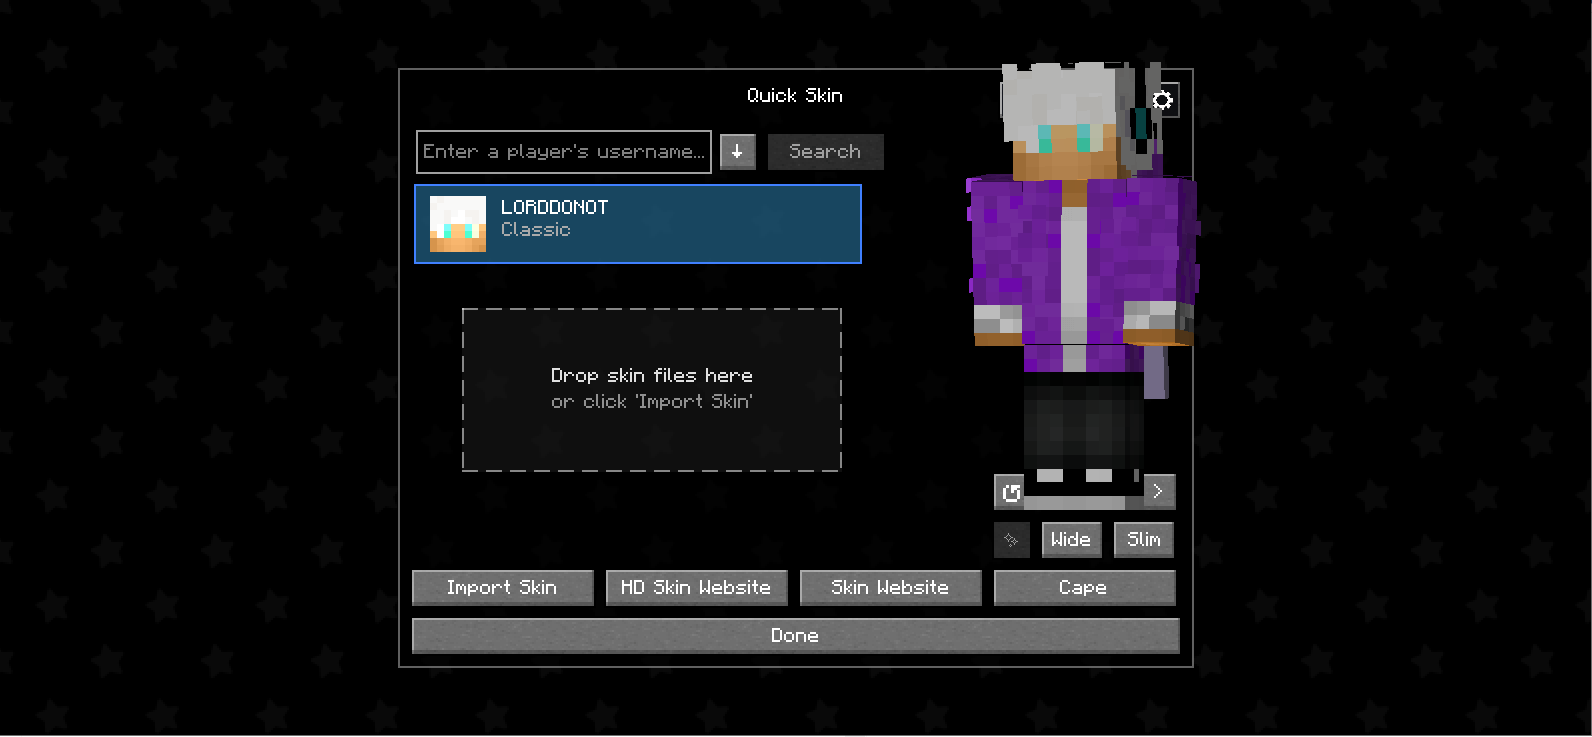Select the LORDDONOT Classic skin entry
The image size is (1592, 737).
pyautogui.click(x=638, y=224)
